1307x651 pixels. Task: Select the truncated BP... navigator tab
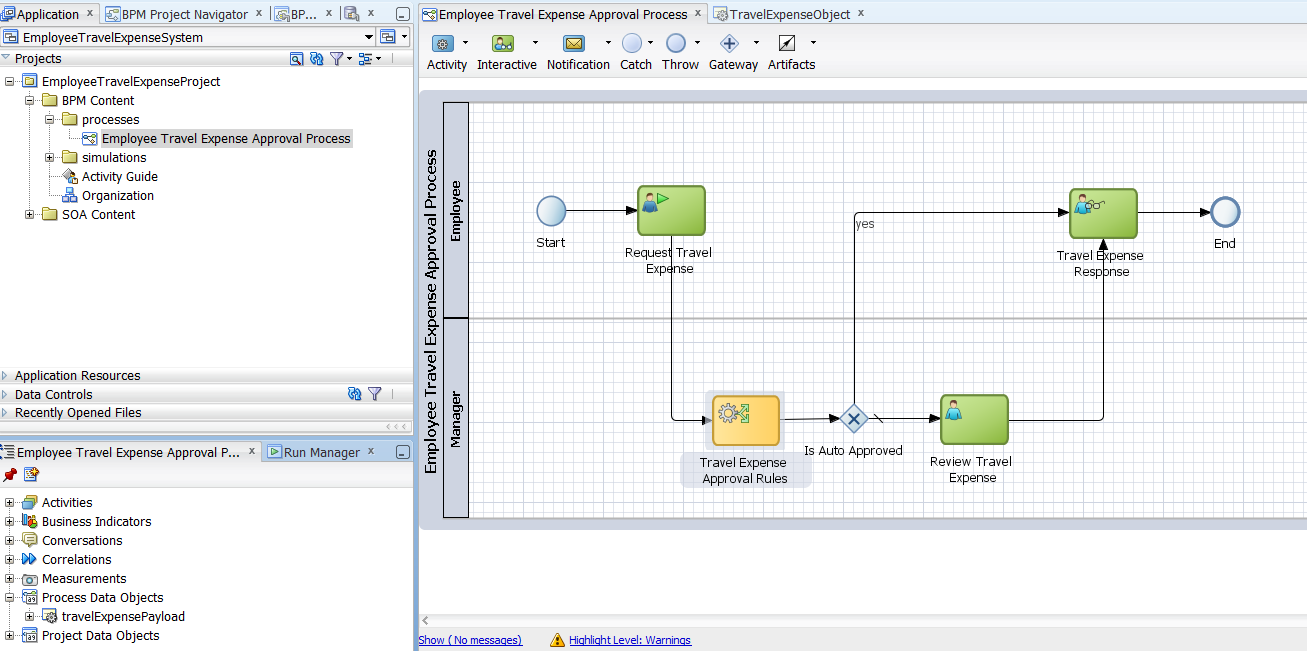pyautogui.click(x=303, y=14)
